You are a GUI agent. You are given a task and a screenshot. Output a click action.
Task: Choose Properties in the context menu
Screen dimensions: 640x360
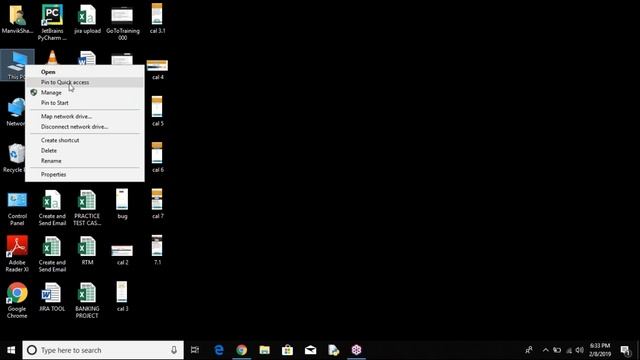tap(84, 174)
